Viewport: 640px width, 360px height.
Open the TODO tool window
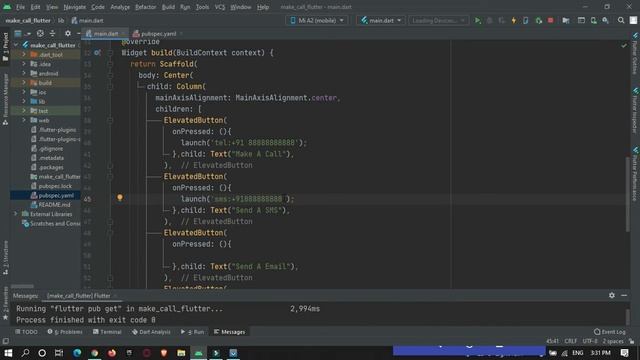[x=27, y=332]
